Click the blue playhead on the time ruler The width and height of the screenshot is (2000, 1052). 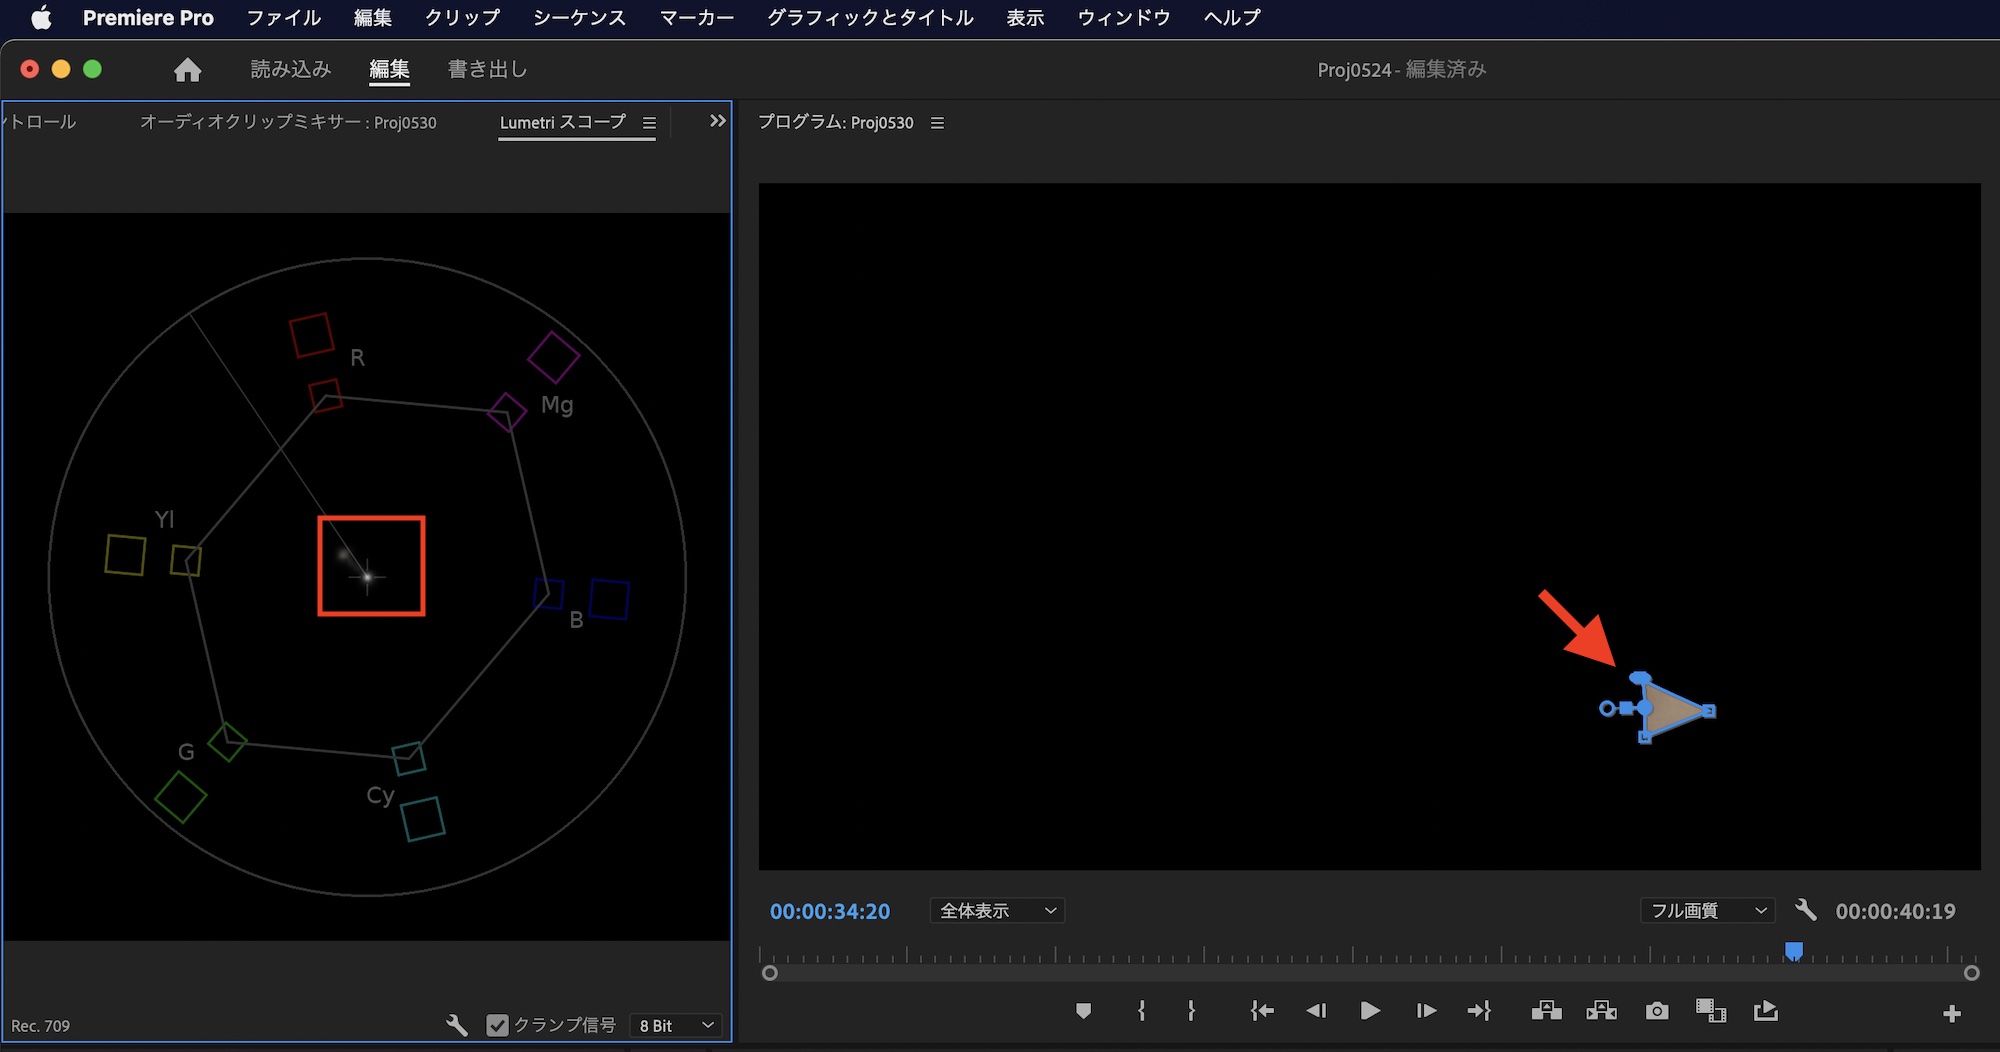click(1794, 950)
